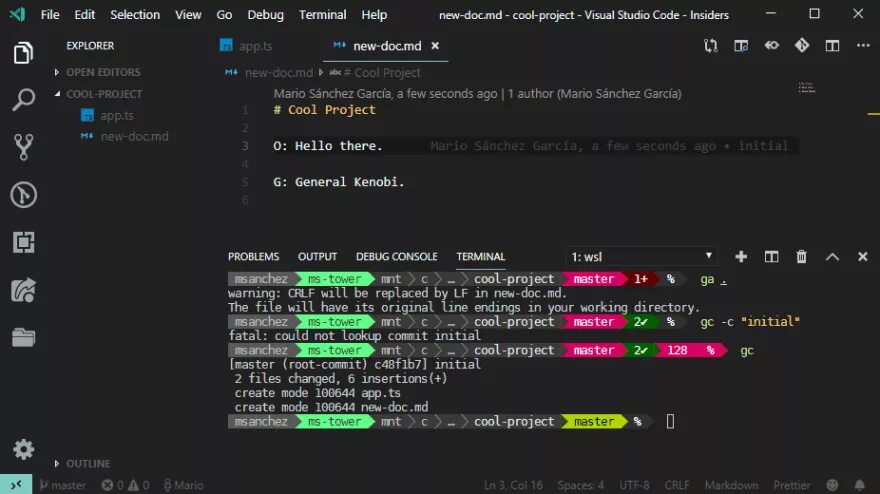Switch to the Output panel tab

pyautogui.click(x=317, y=257)
